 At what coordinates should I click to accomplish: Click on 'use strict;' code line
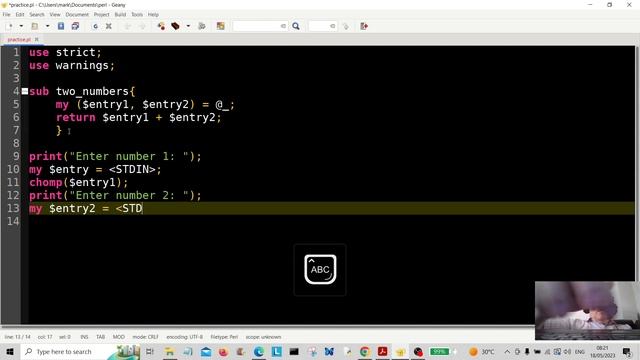[x=65, y=52]
